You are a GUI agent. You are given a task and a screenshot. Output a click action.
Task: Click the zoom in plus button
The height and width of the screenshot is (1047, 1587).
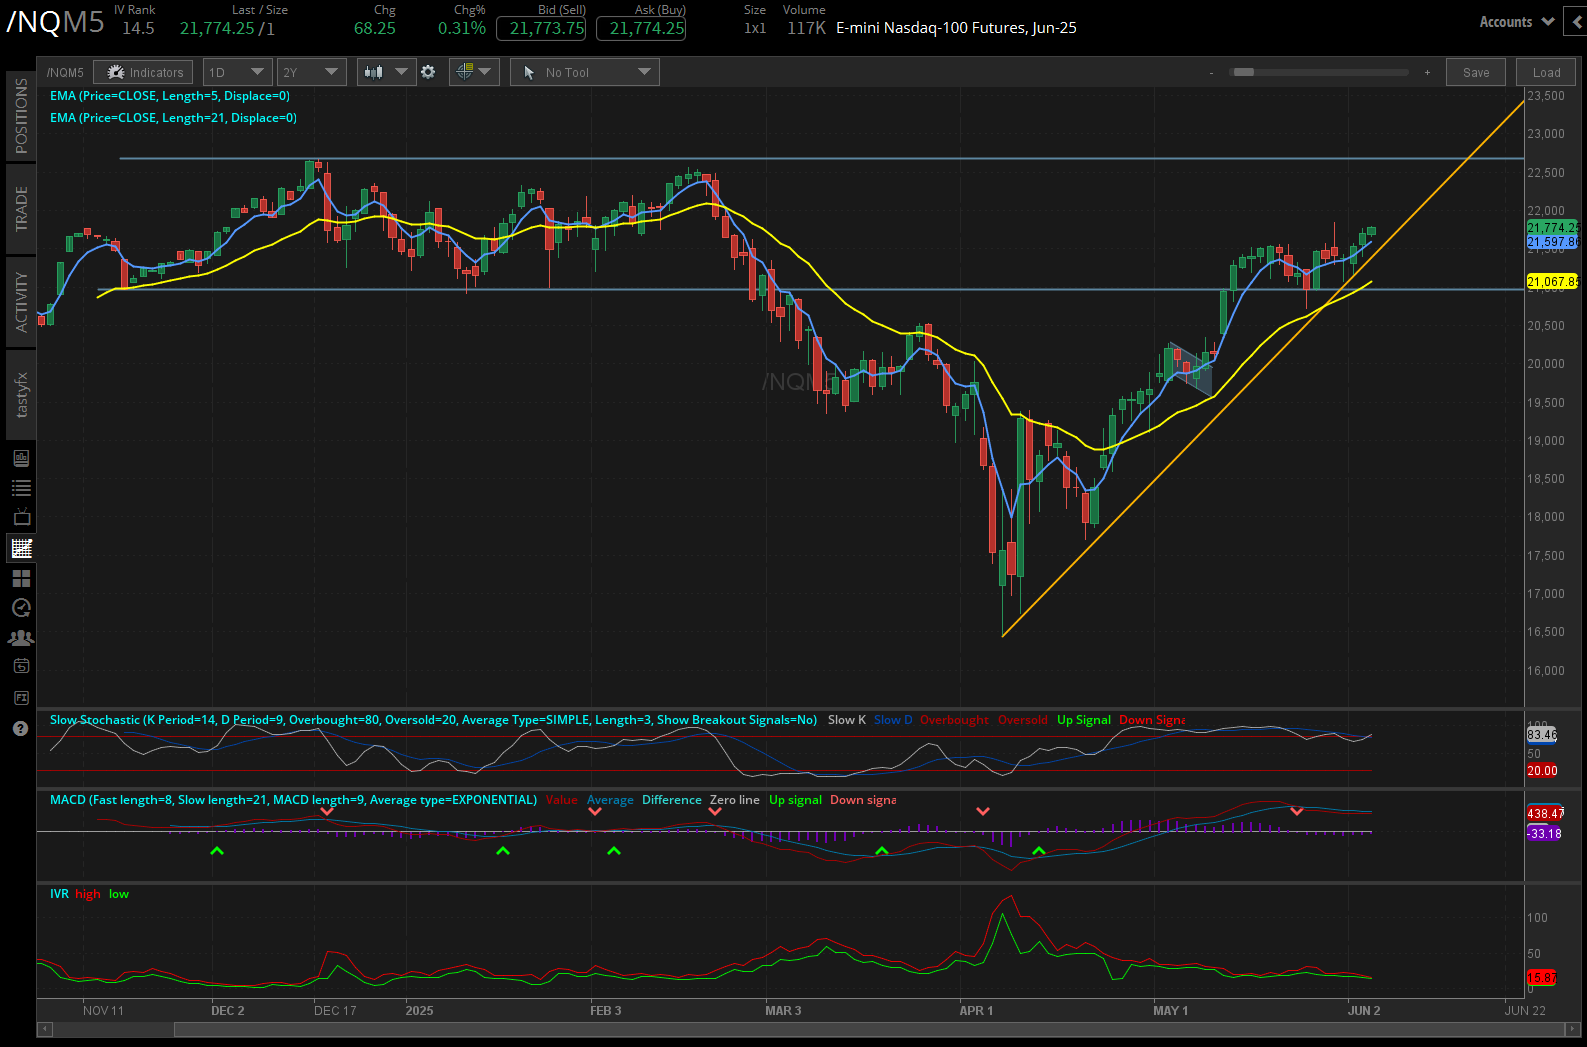[x=1427, y=73]
